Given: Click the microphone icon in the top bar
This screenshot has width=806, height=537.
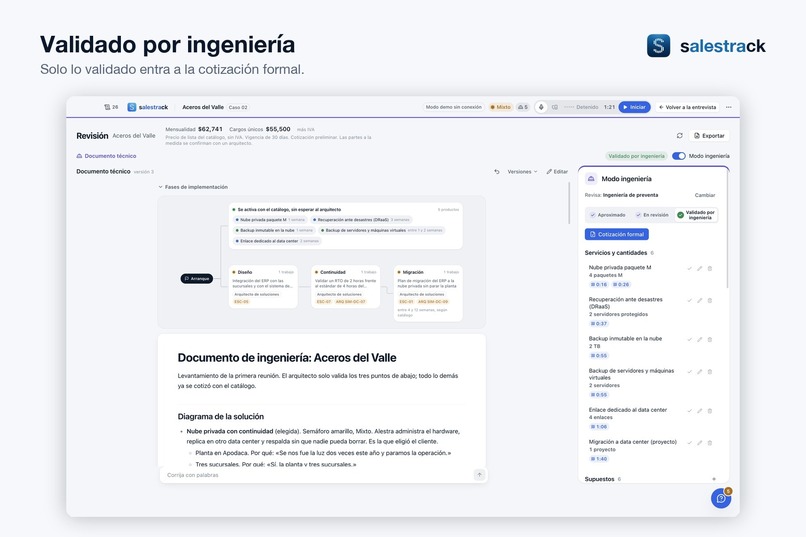Looking at the screenshot, I should point(541,107).
